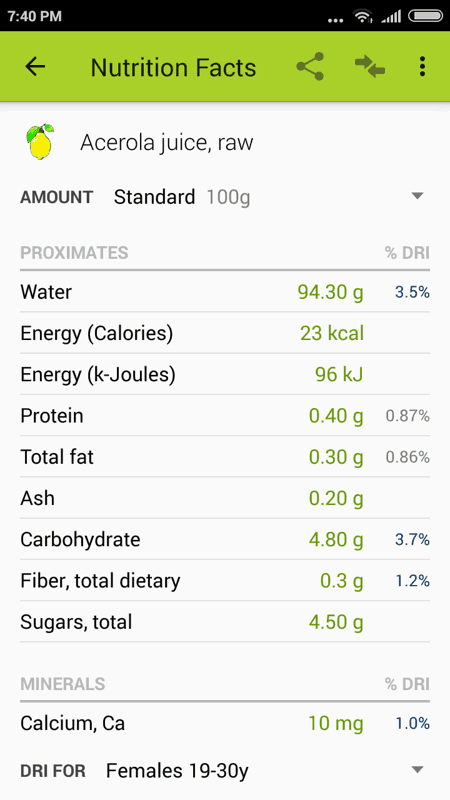Select the Water nutrient row
This screenshot has height=800, width=450.
(225, 292)
